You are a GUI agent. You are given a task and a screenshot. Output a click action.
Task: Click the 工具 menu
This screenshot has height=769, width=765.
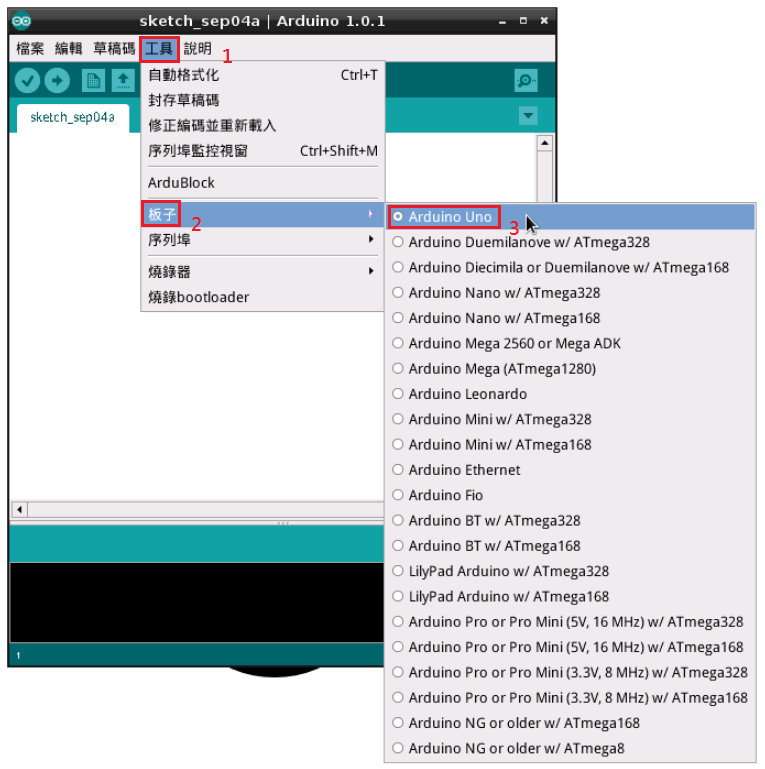point(159,49)
